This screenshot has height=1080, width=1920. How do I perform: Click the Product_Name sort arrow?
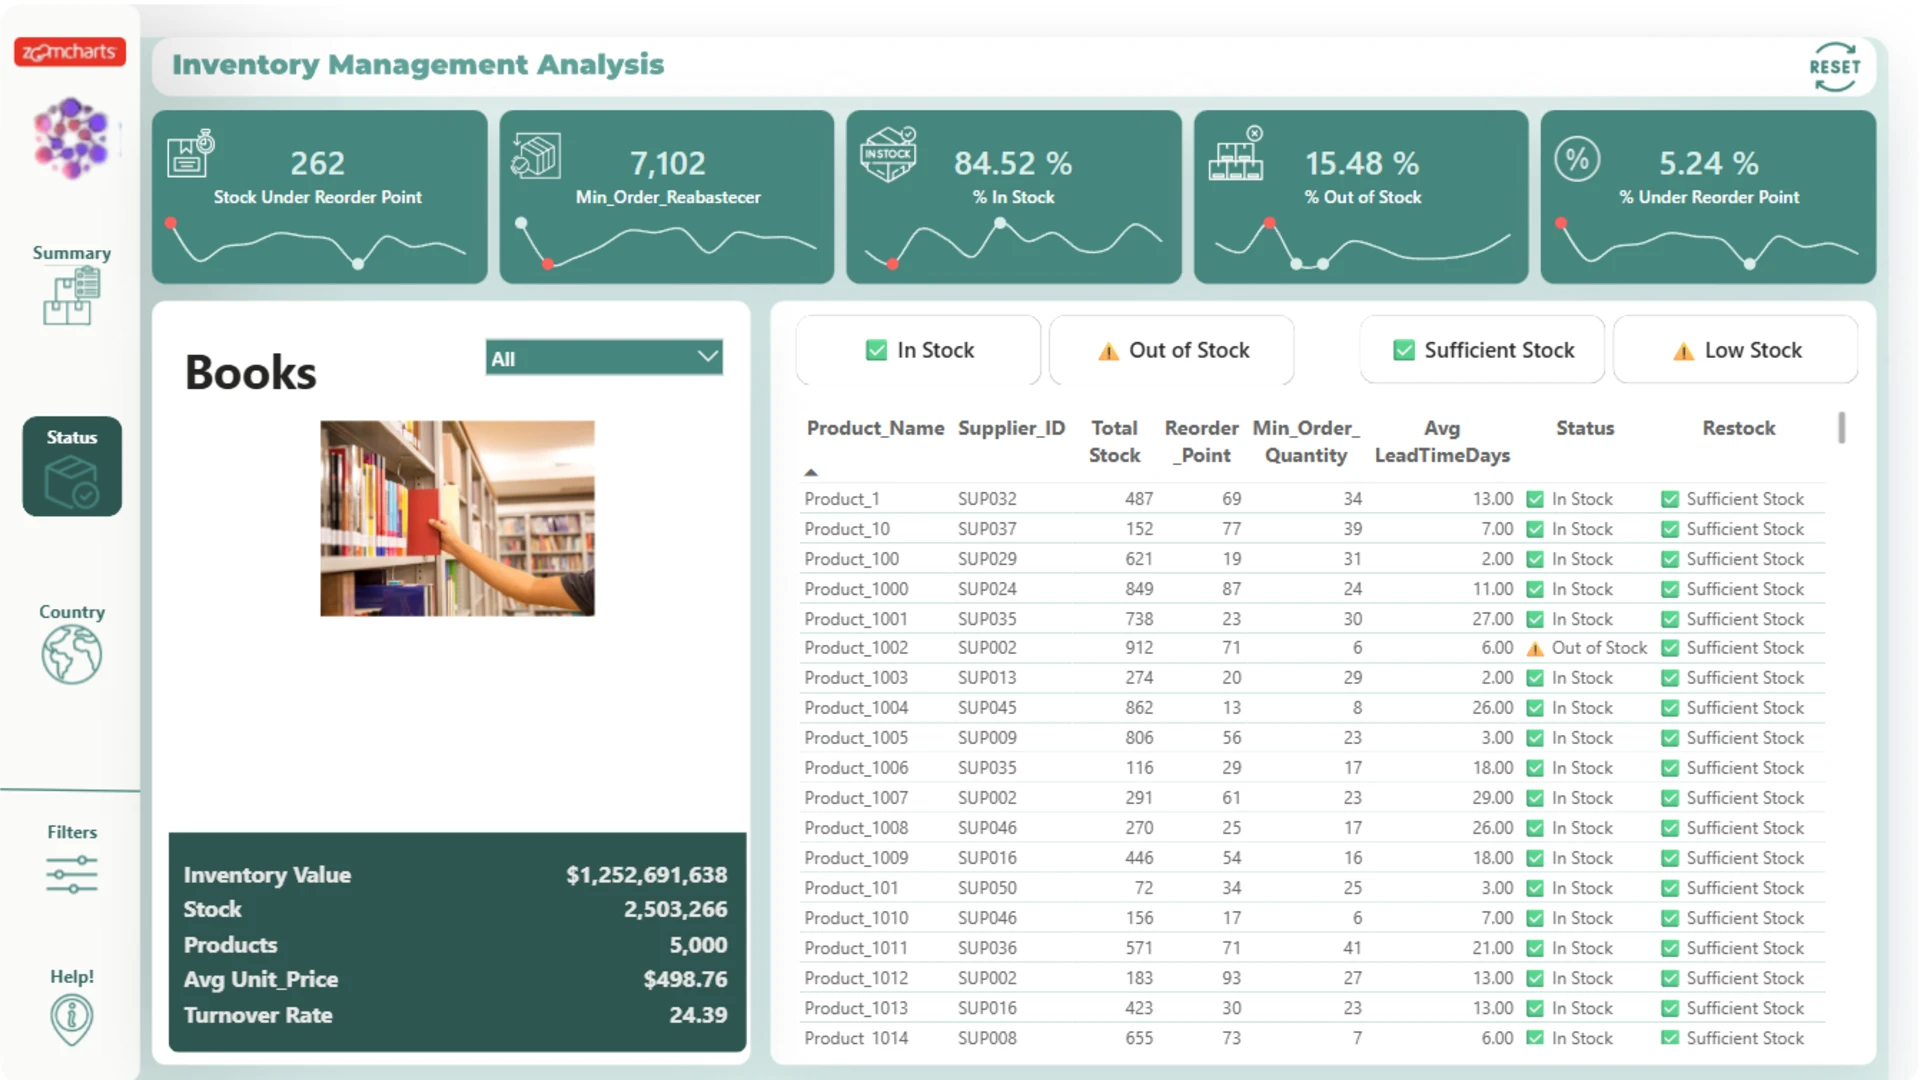click(811, 472)
